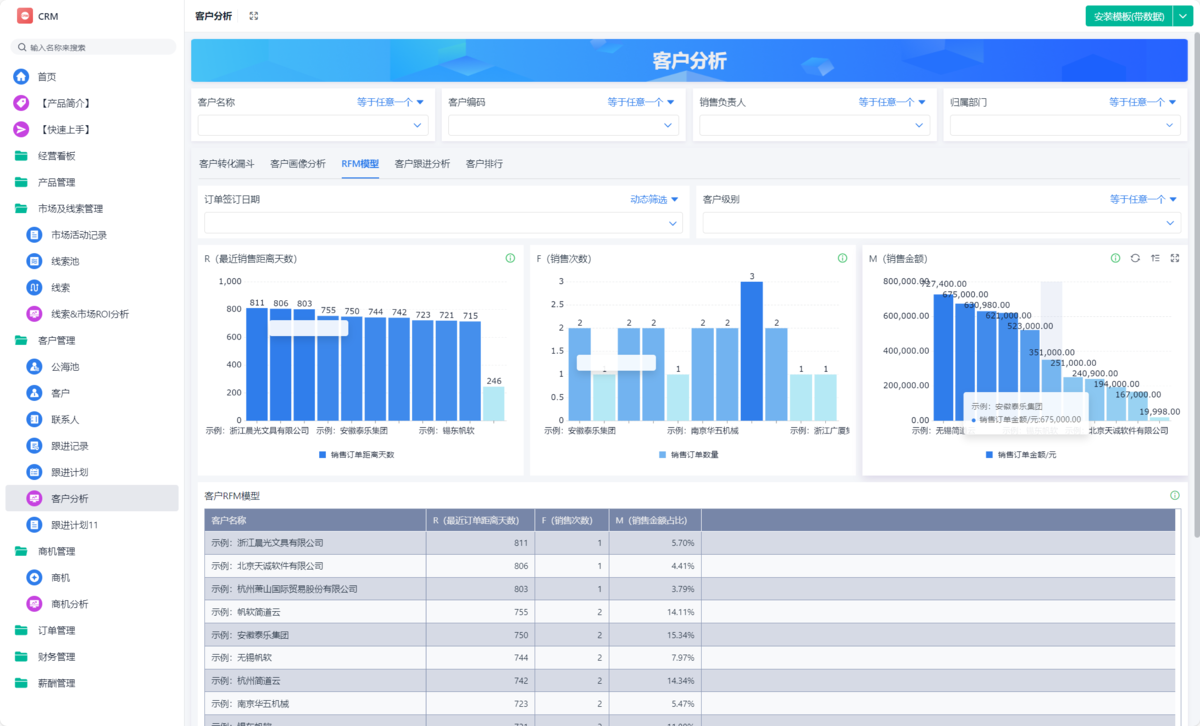Open 商机分析 in the sidebar
This screenshot has height=726, width=1200.
(x=70, y=604)
